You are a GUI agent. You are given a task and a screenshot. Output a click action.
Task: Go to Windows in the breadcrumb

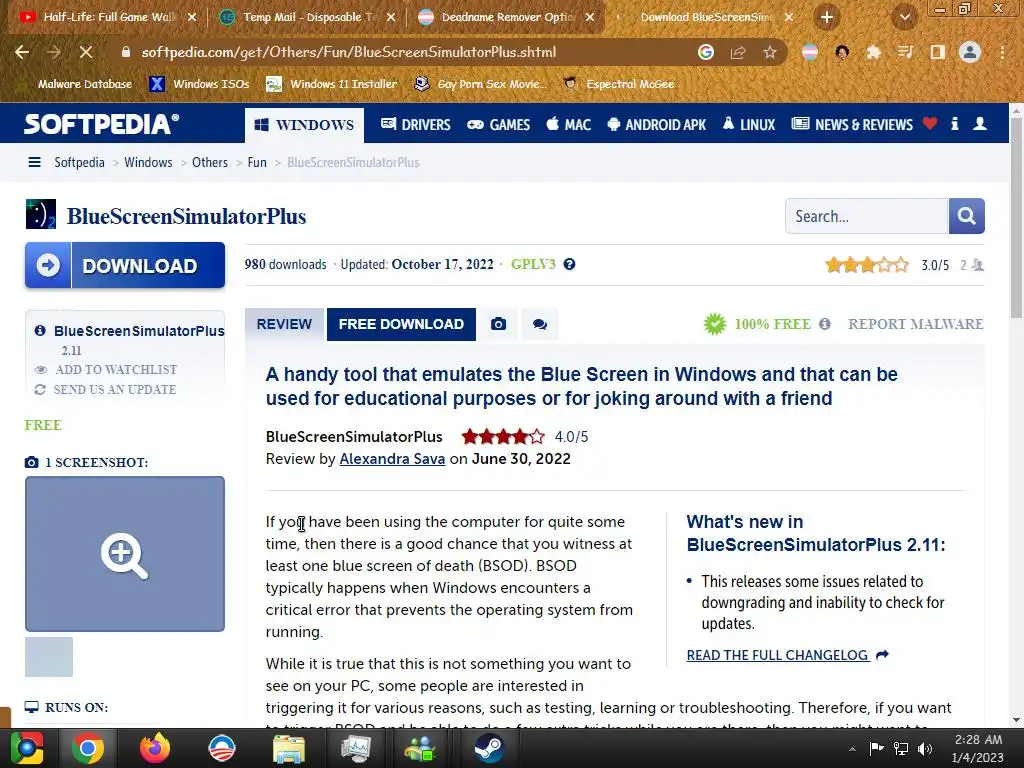pyautogui.click(x=148, y=162)
